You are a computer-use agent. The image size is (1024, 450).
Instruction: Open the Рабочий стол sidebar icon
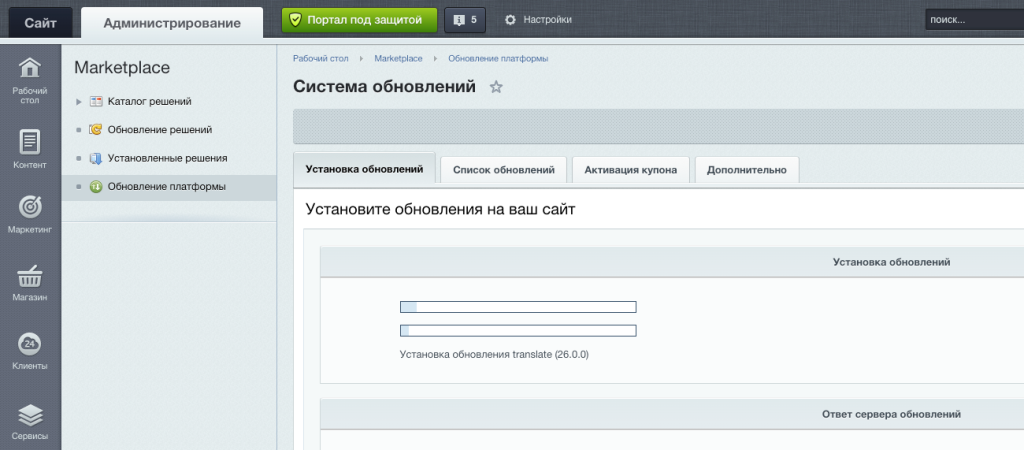point(30,68)
